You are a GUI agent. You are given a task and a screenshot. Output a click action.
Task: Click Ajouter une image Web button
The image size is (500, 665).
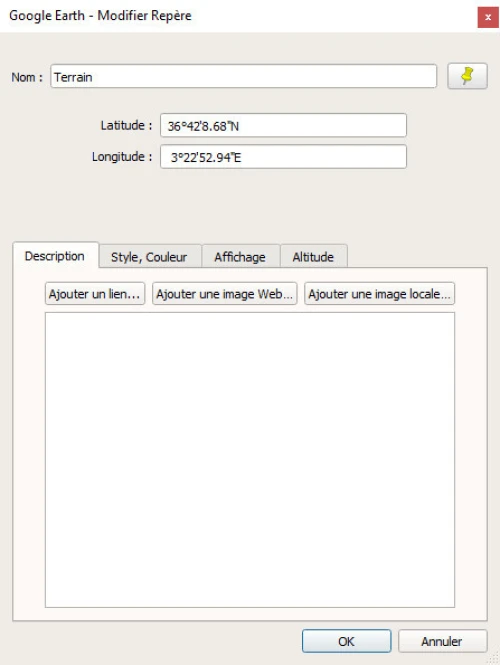point(224,294)
